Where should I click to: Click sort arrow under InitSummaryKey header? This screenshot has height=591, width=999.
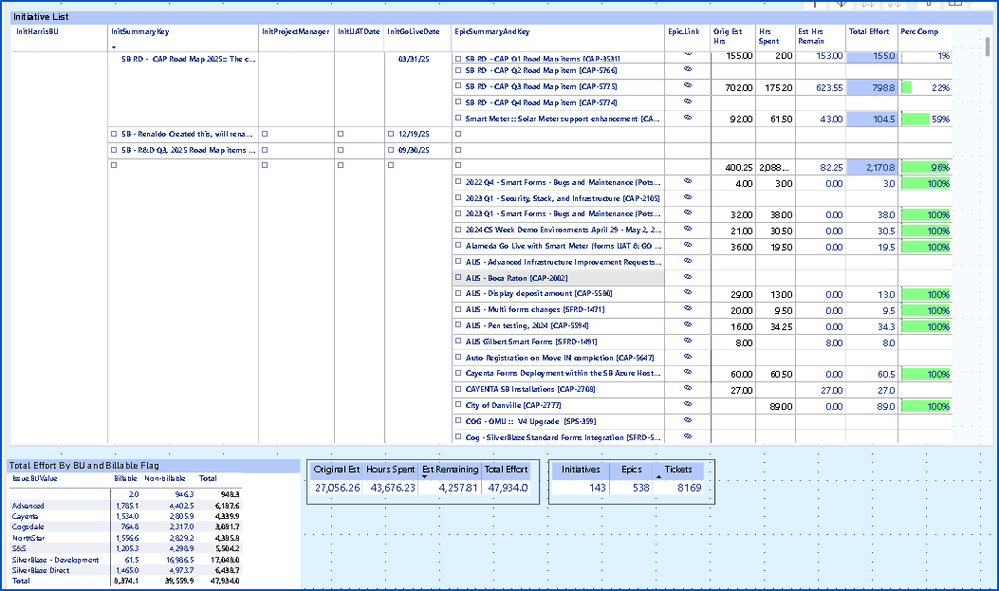click(x=114, y=47)
